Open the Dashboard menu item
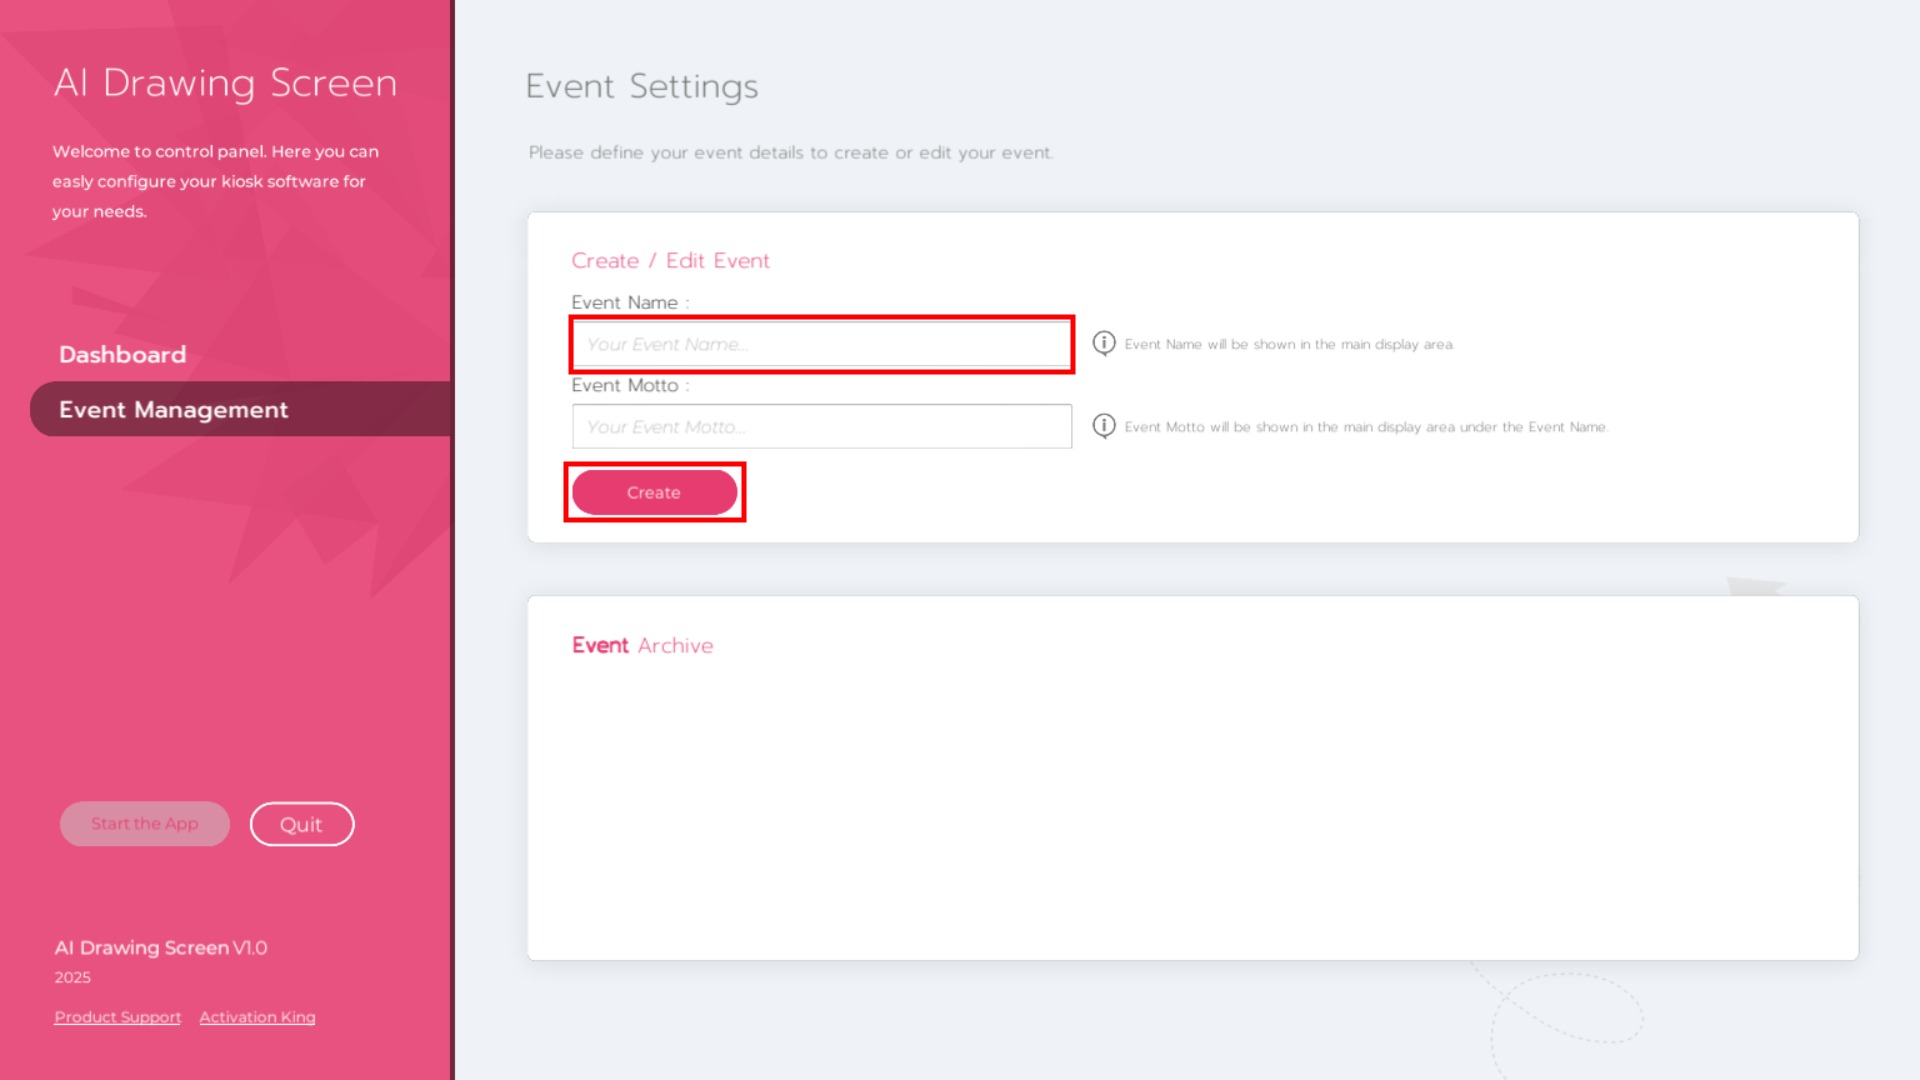 click(x=122, y=354)
